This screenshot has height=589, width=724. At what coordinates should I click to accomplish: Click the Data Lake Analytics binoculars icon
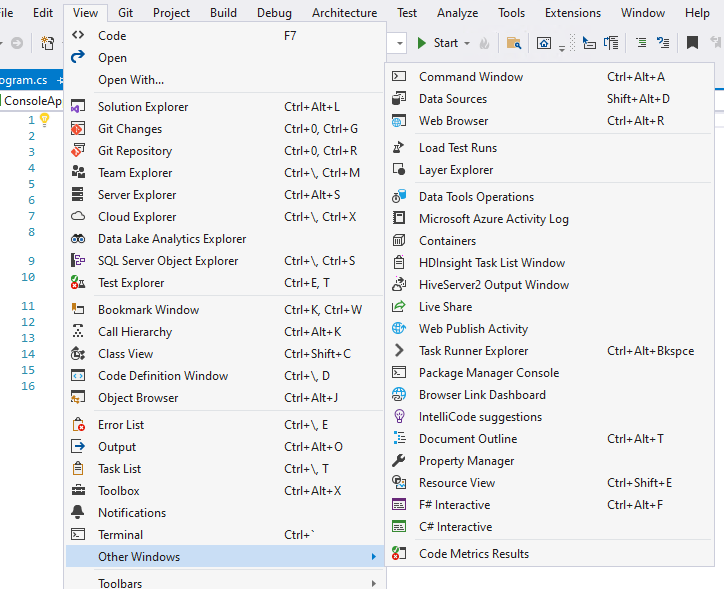click(x=78, y=239)
